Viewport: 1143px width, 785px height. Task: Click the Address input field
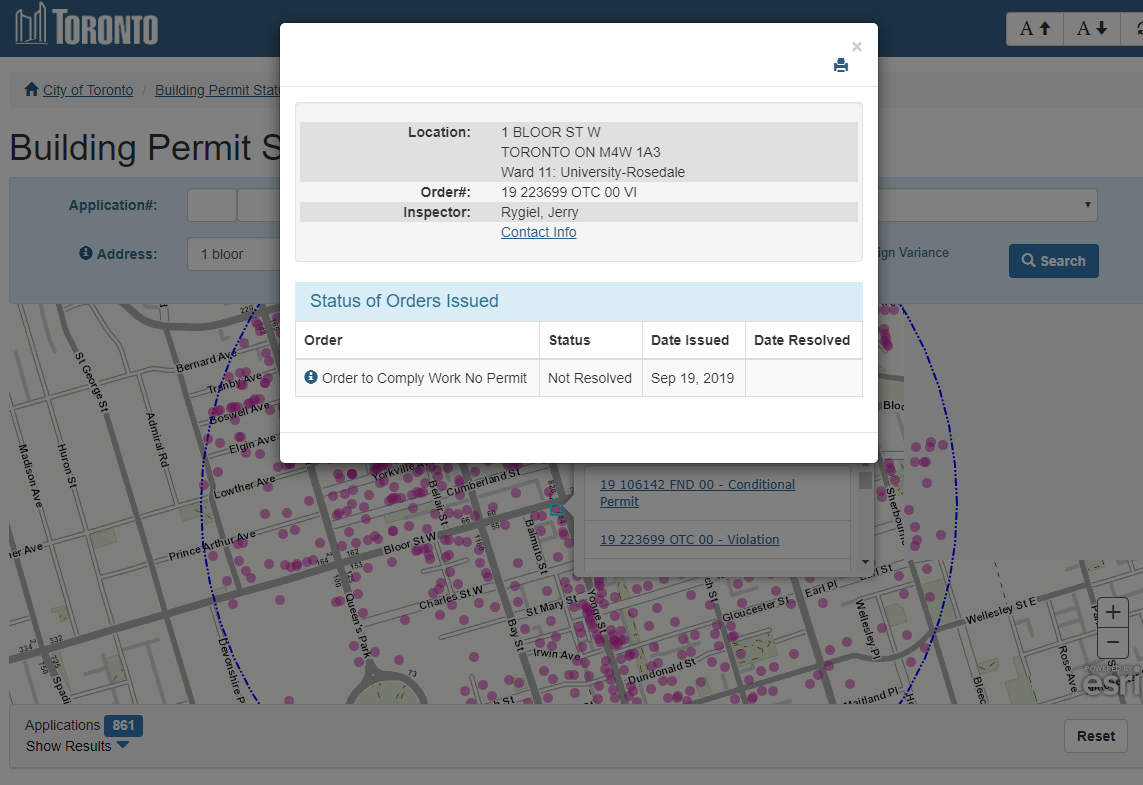[x=233, y=254]
